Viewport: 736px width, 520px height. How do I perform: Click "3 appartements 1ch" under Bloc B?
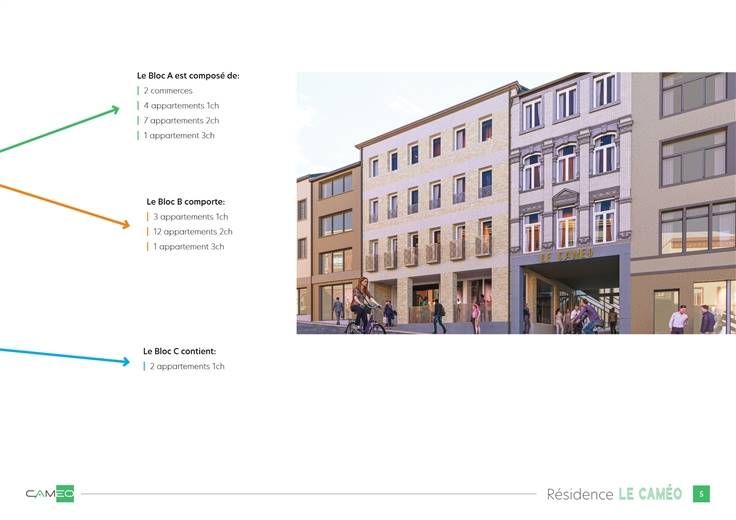(190, 216)
